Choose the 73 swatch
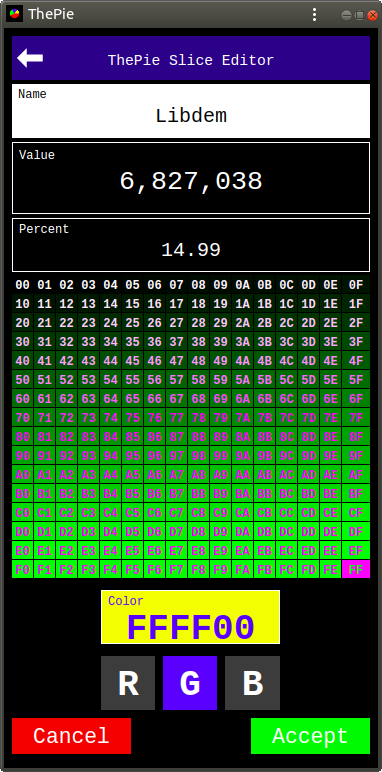The image size is (382, 772). [89, 418]
